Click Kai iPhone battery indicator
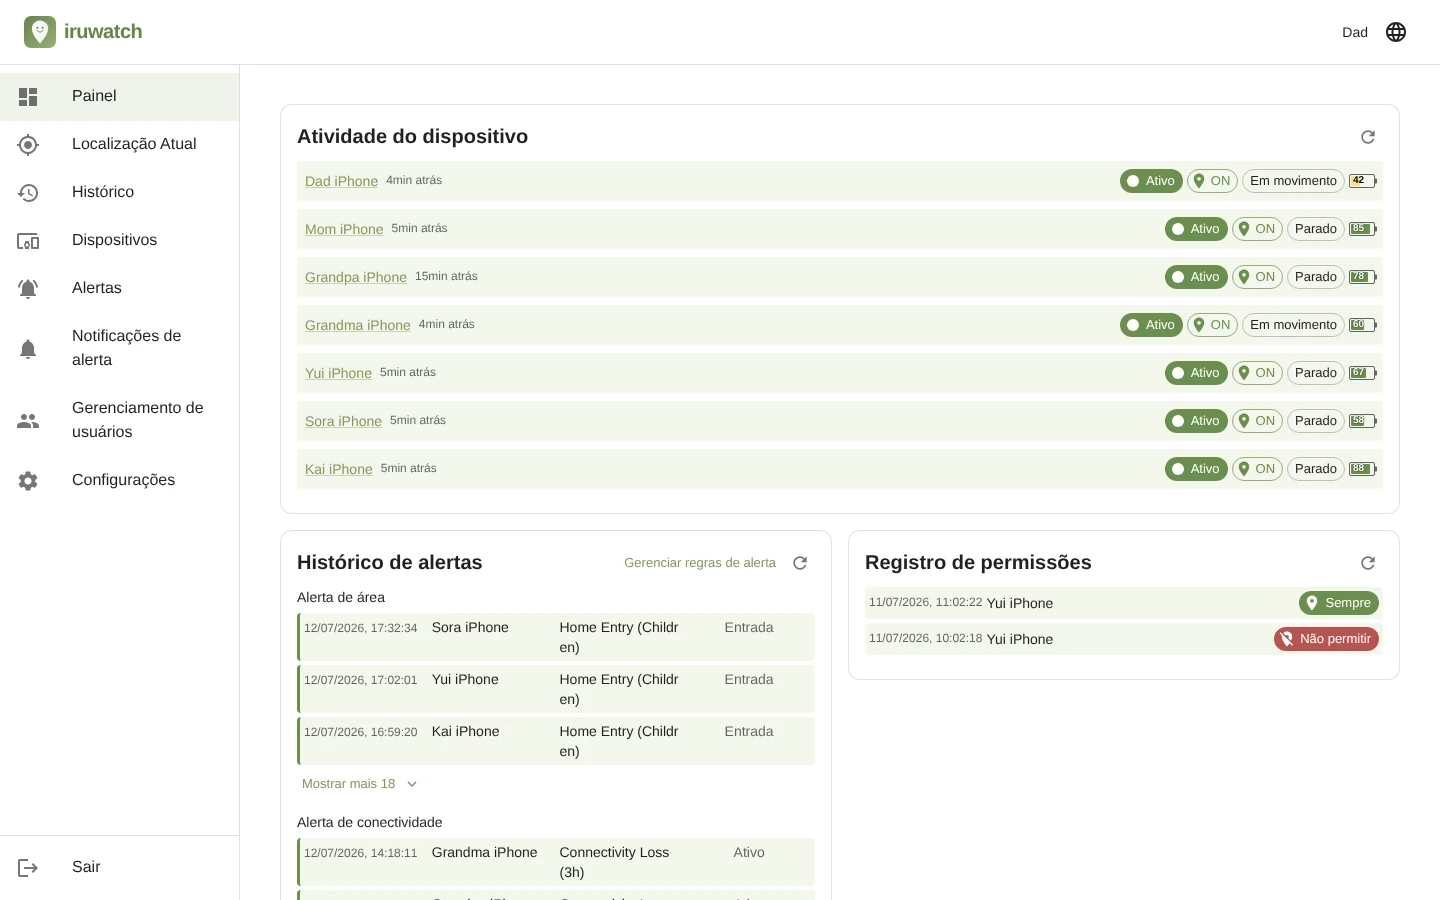The image size is (1440, 900). tap(1363, 469)
